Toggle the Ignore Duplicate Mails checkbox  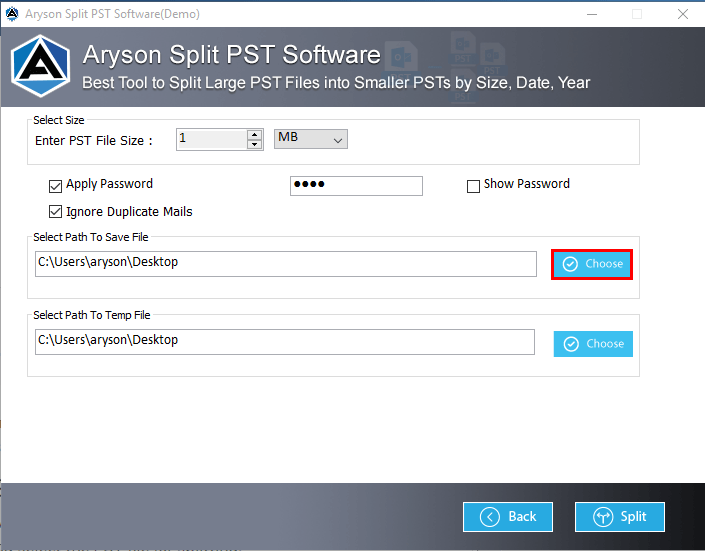coord(55,211)
